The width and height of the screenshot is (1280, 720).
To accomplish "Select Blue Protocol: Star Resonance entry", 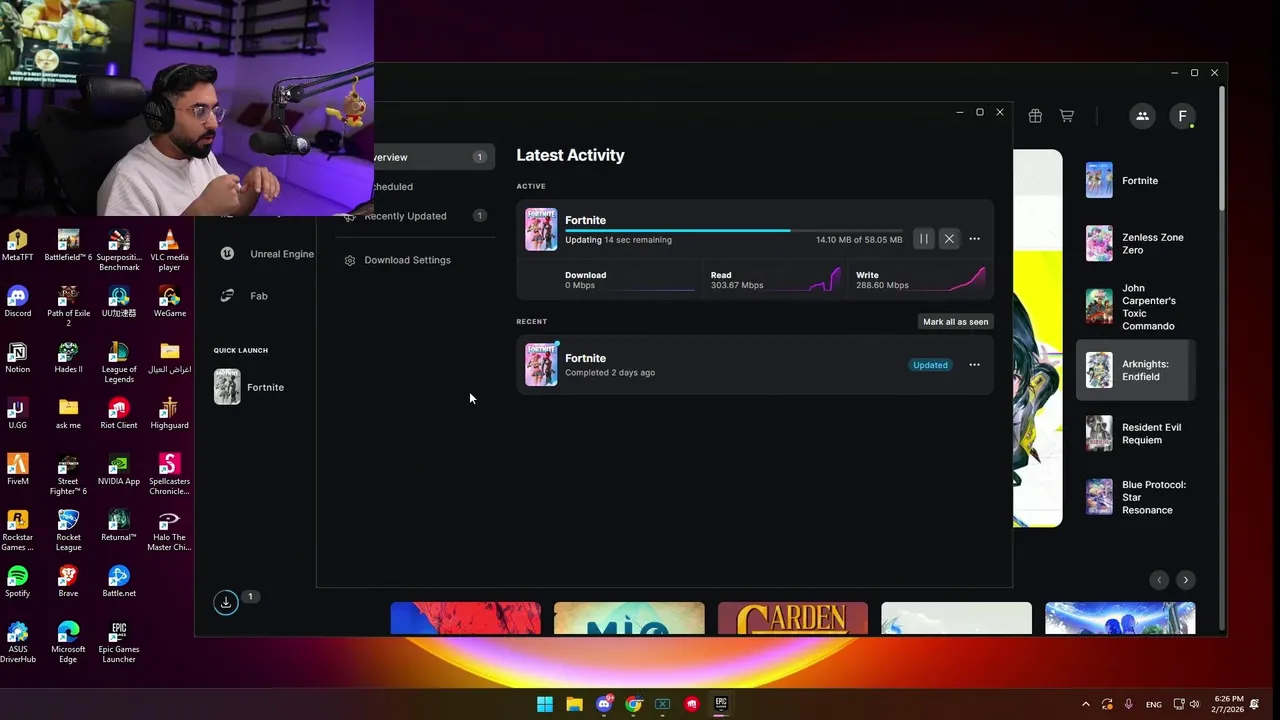I will pos(1135,497).
